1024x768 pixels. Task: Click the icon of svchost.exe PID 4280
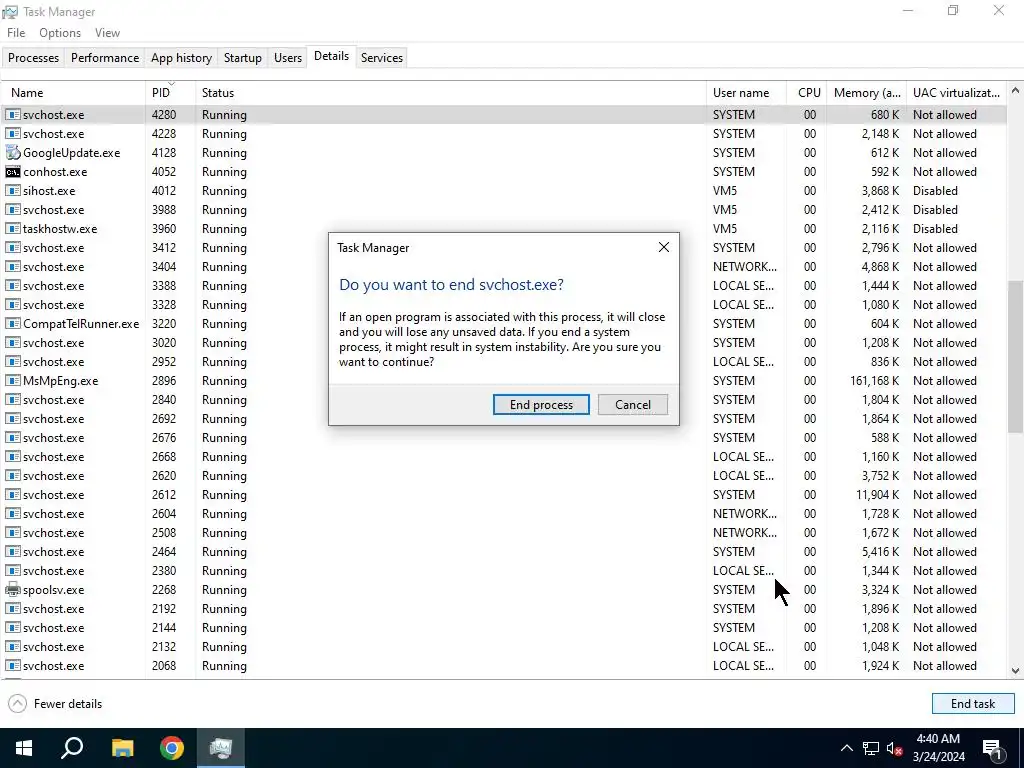12,115
